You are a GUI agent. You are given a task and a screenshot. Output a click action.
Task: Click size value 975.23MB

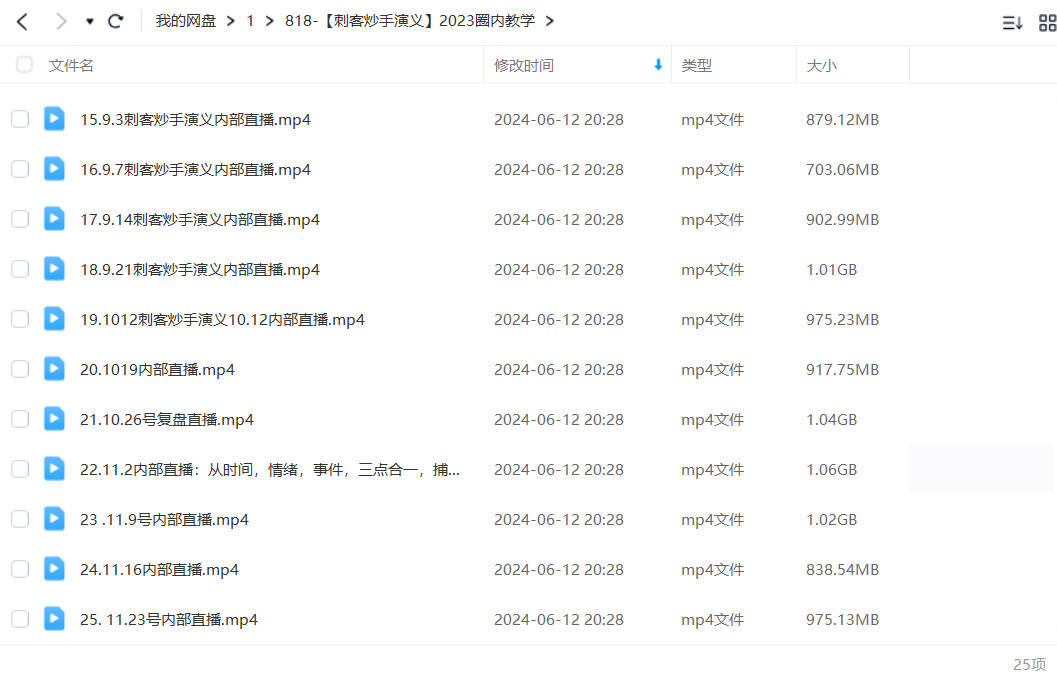[x=843, y=319]
